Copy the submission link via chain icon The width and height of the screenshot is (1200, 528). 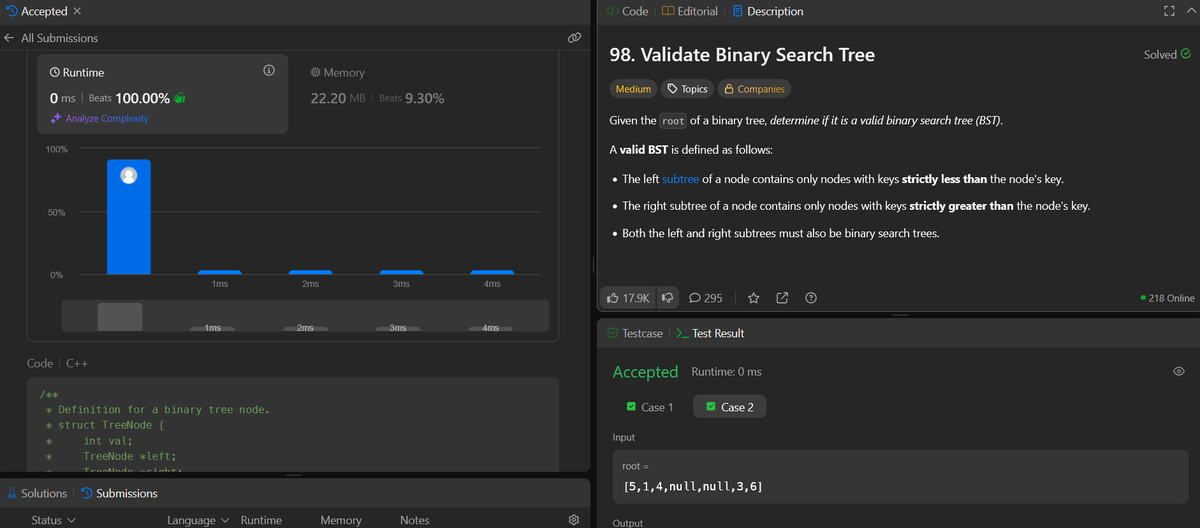[574, 38]
